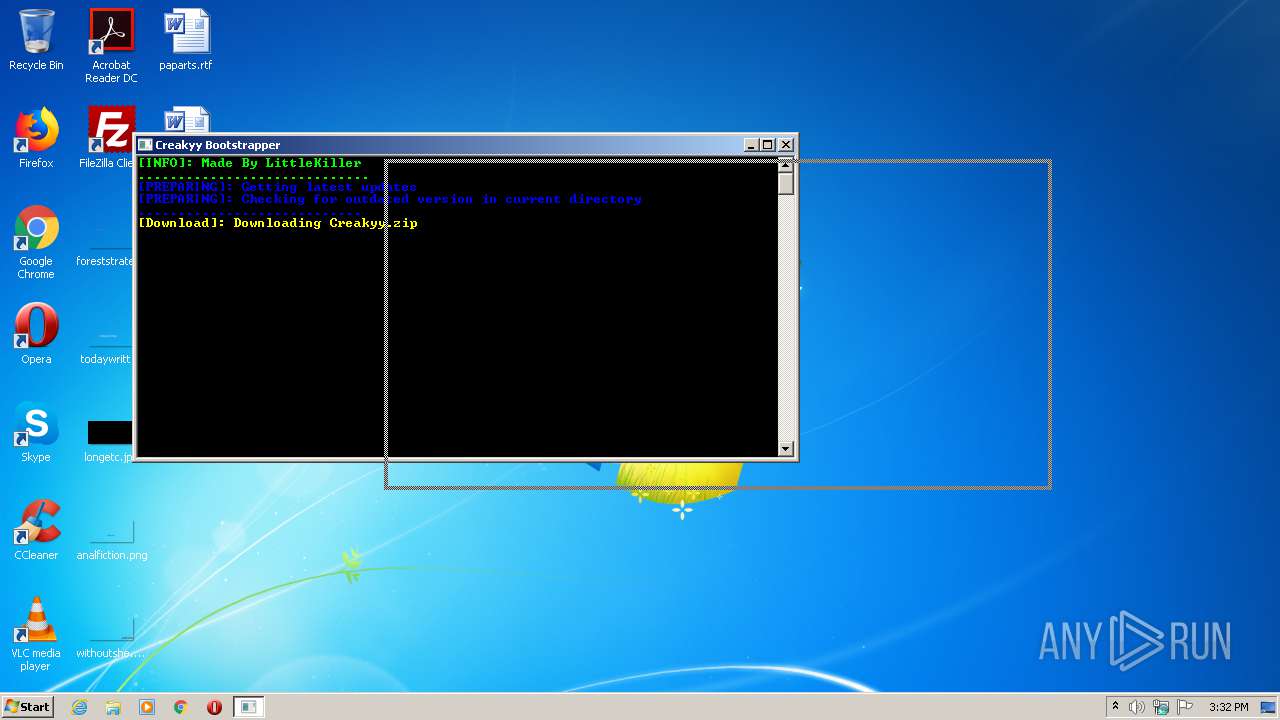Click the 3:32 PM clock
The height and width of the screenshot is (720, 1280).
point(1228,707)
